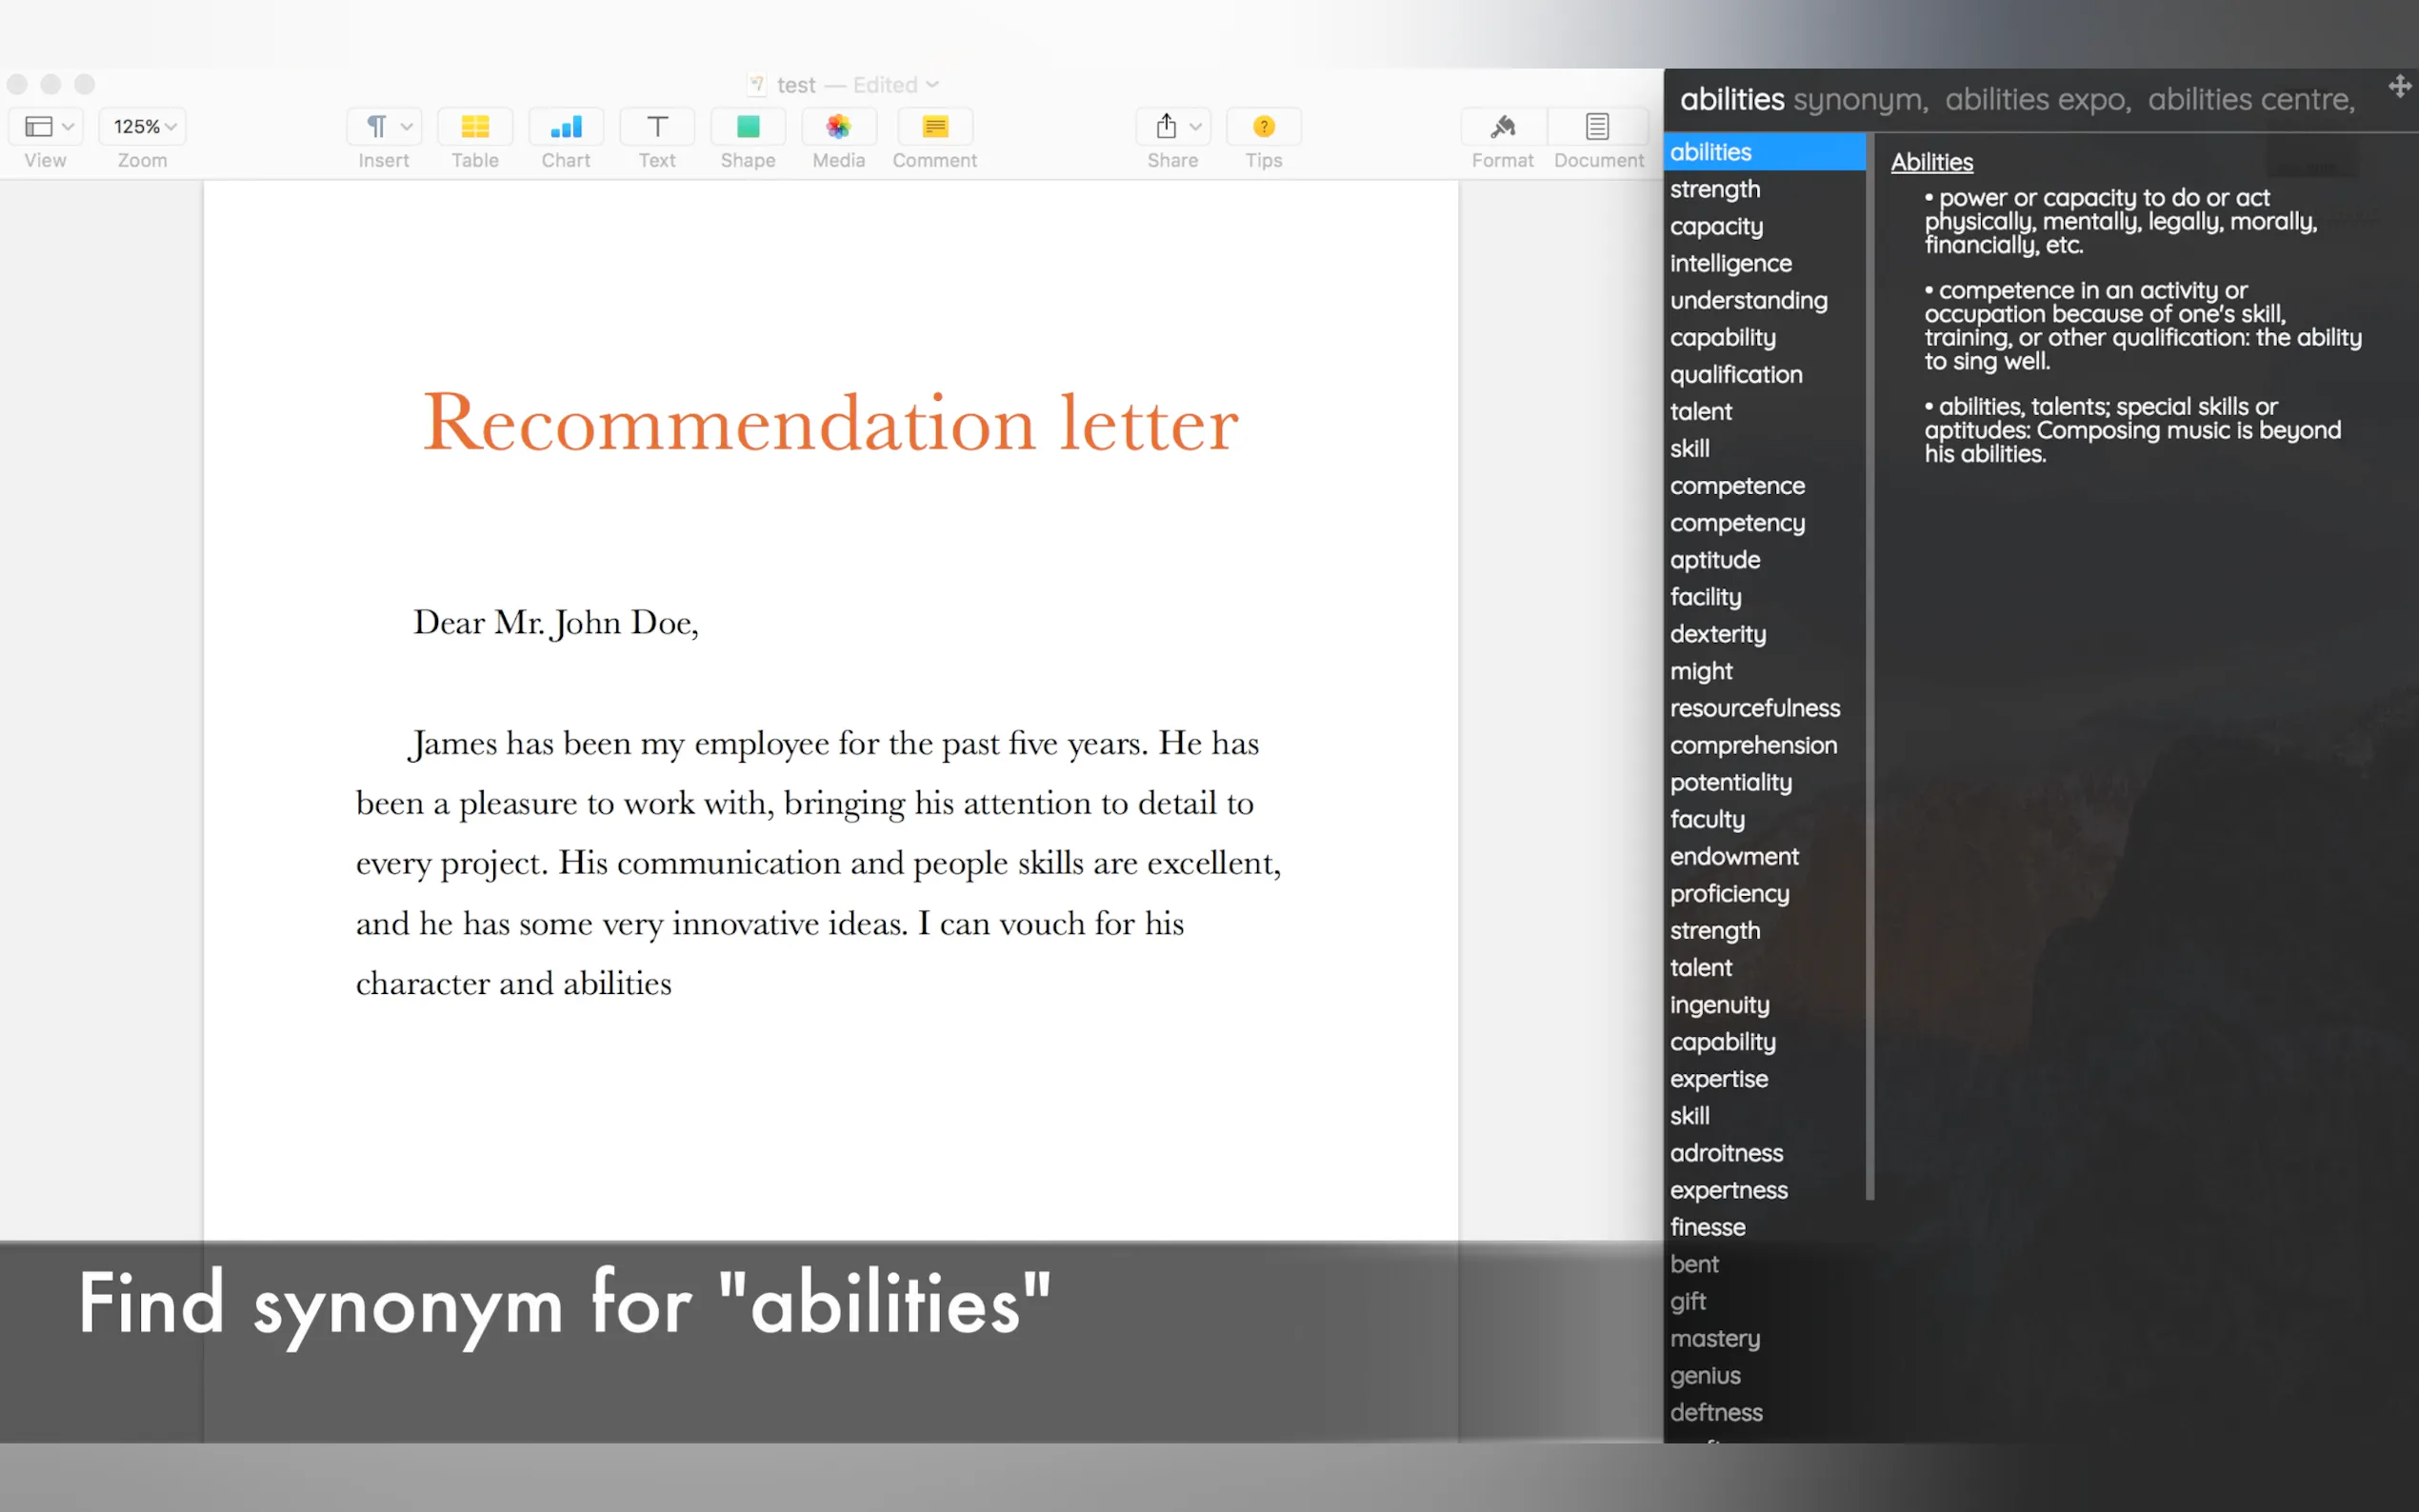Select 'capacity' in synonym list
The image size is (2419, 1512).
click(1716, 226)
